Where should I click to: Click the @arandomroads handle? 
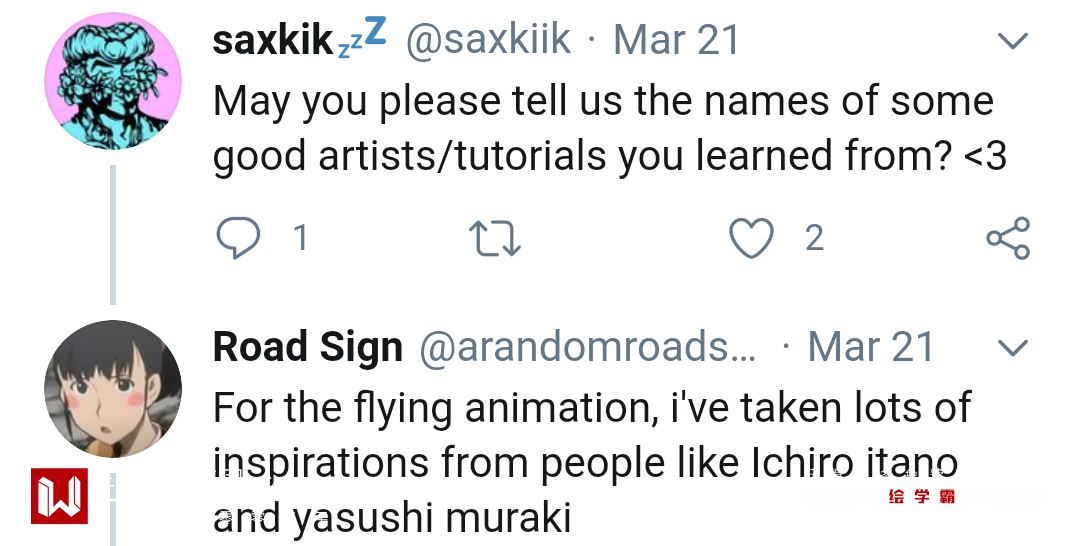click(588, 347)
